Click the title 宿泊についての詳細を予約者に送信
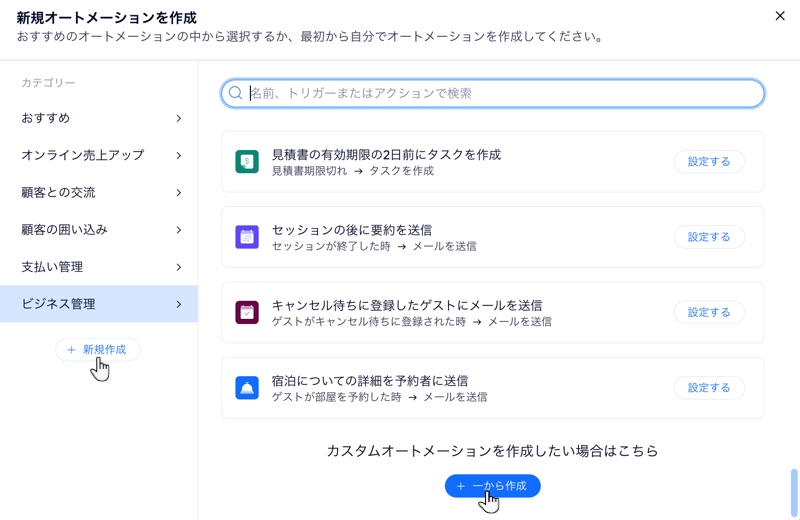Viewport: 800px width, 520px height. click(x=370, y=381)
